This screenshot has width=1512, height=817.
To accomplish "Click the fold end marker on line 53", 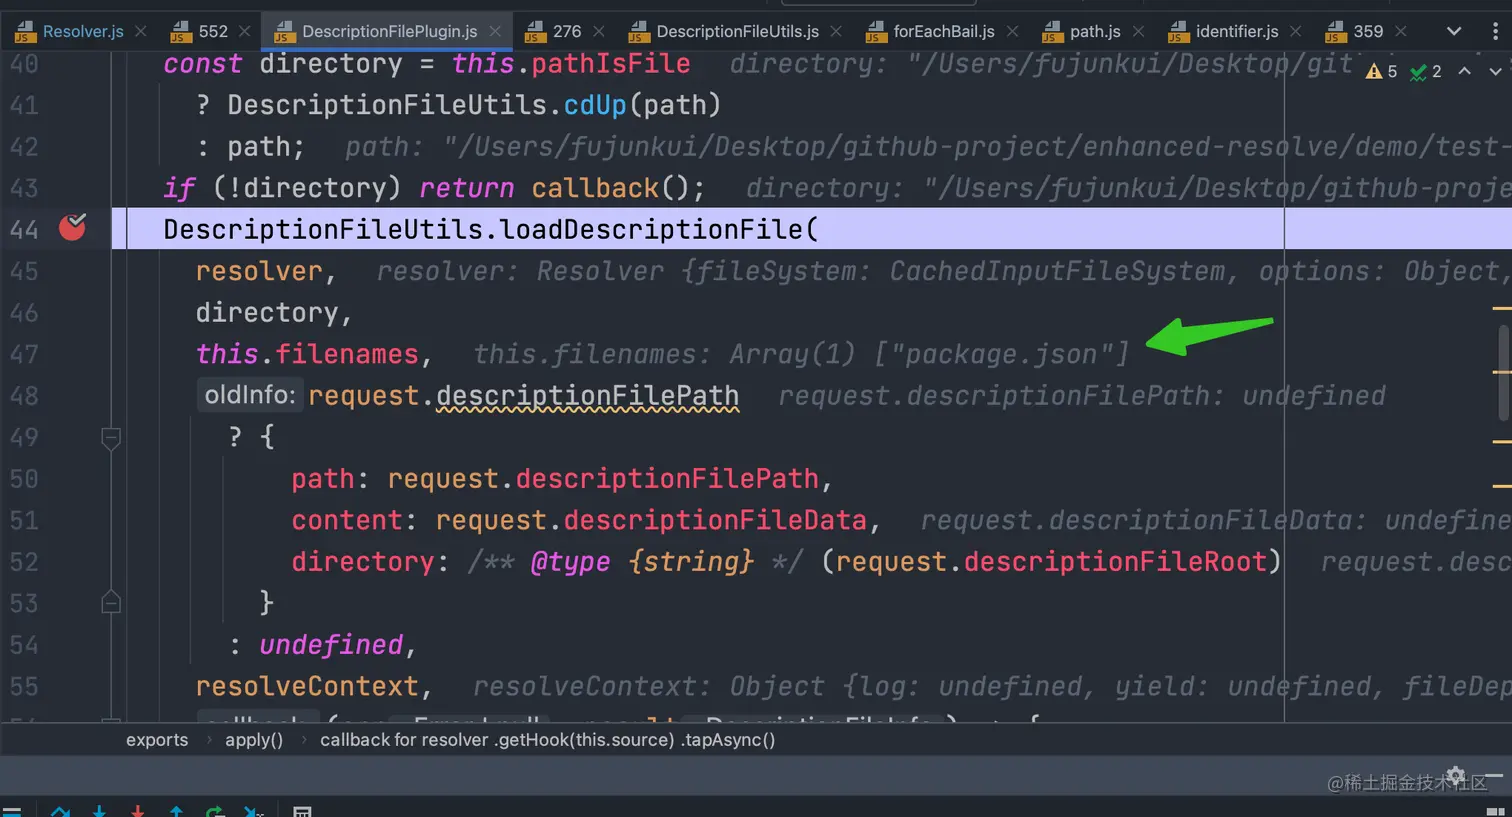I will (111, 602).
